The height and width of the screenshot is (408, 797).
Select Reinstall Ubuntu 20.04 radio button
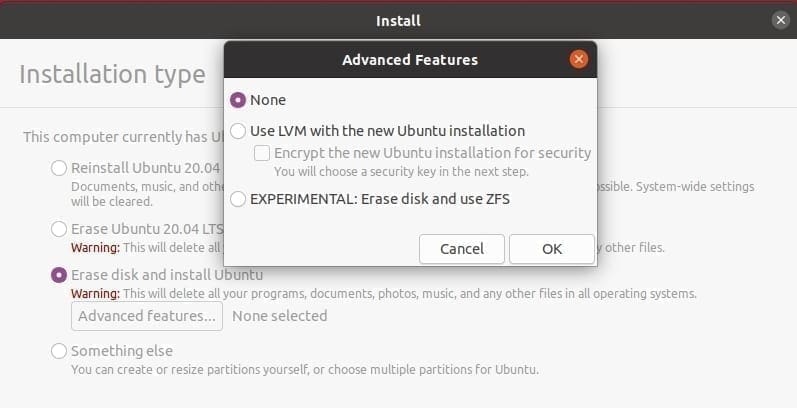59,168
